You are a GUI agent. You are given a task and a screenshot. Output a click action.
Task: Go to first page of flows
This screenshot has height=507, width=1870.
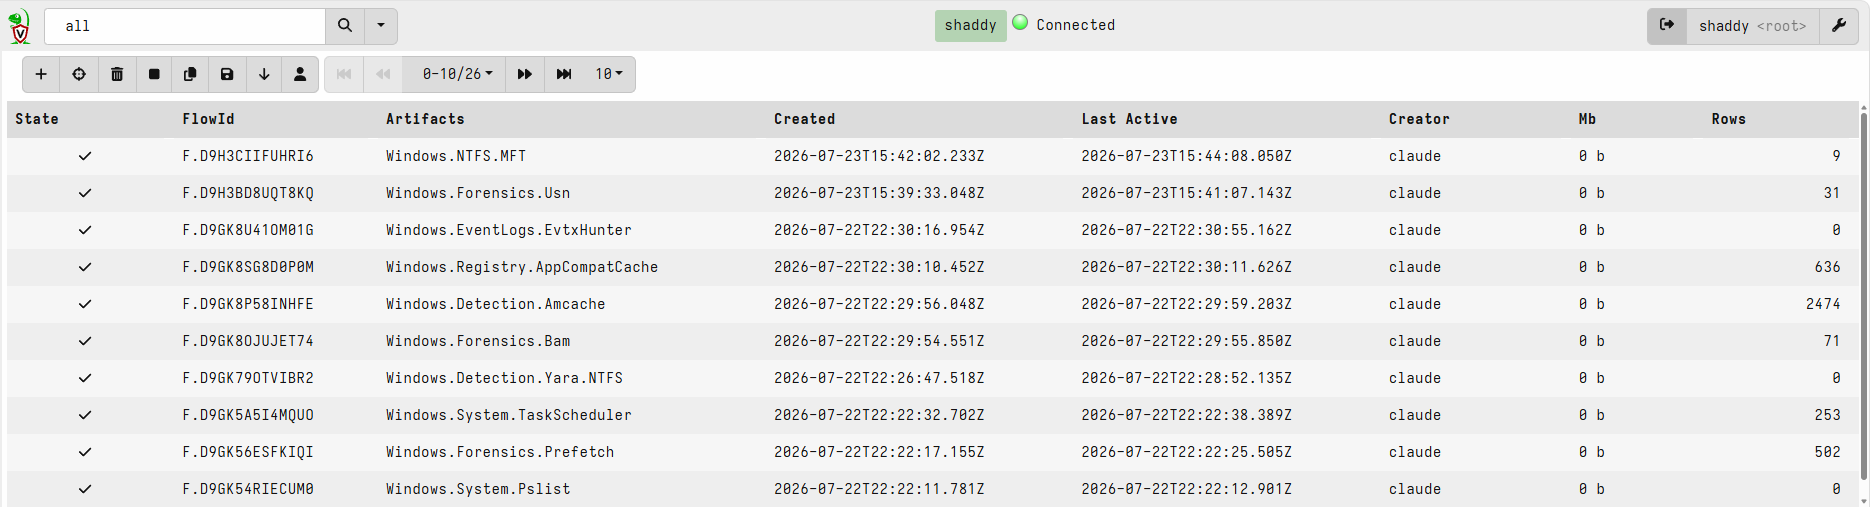click(x=344, y=74)
